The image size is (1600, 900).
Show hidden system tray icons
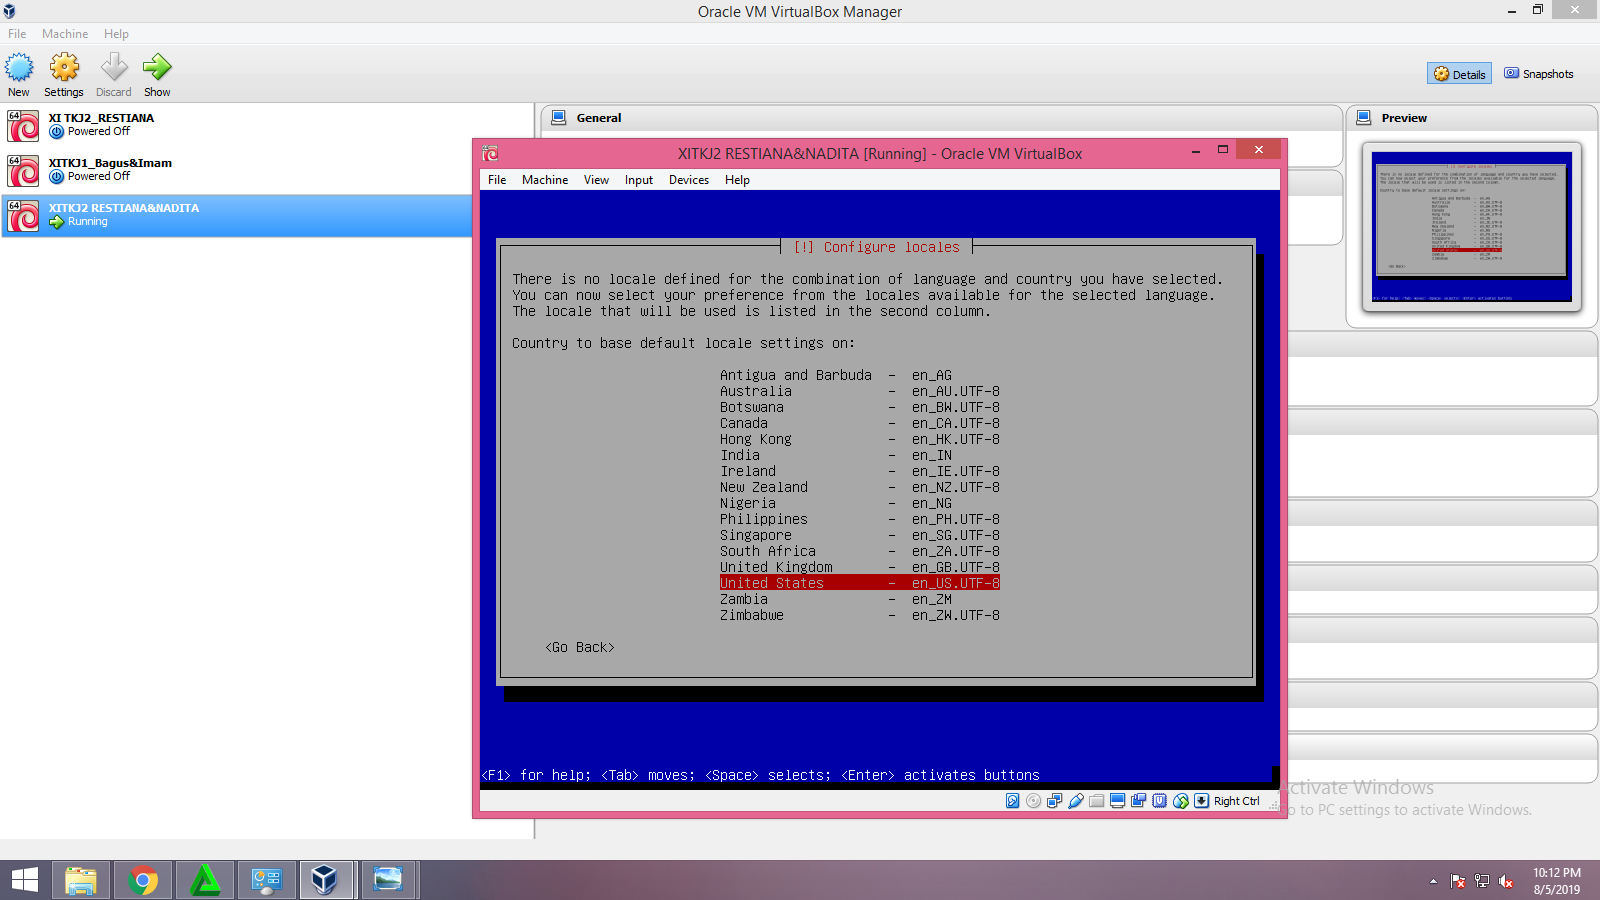[x=1433, y=881]
